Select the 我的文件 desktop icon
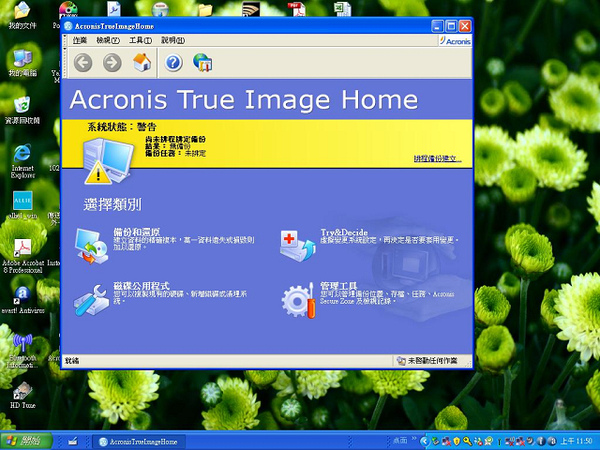The height and width of the screenshot is (450, 600). [x=22, y=15]
